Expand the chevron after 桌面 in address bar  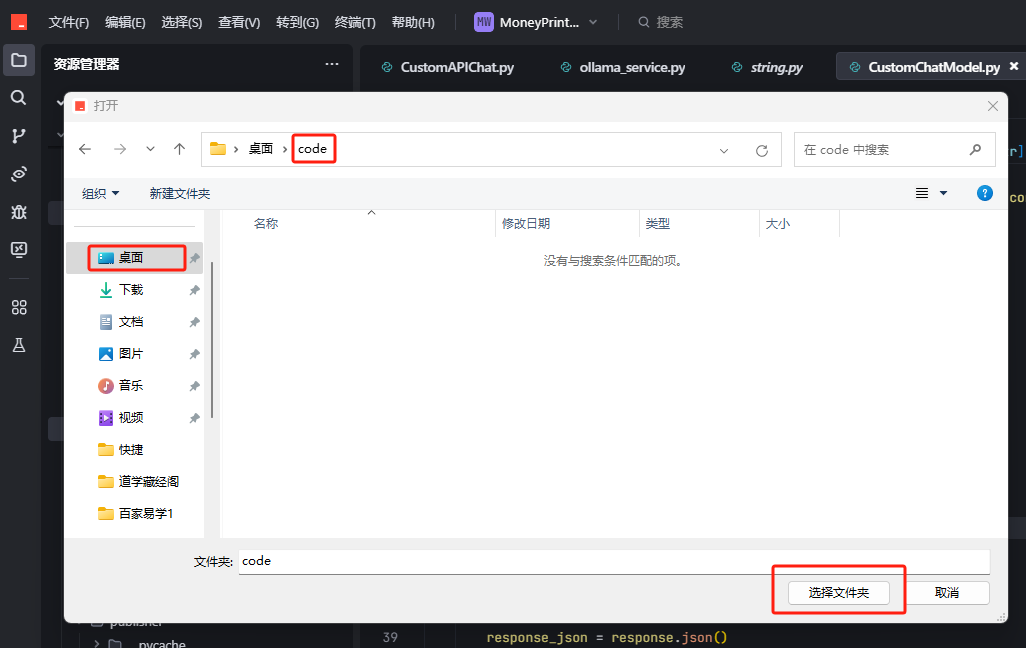coord(285,149)
